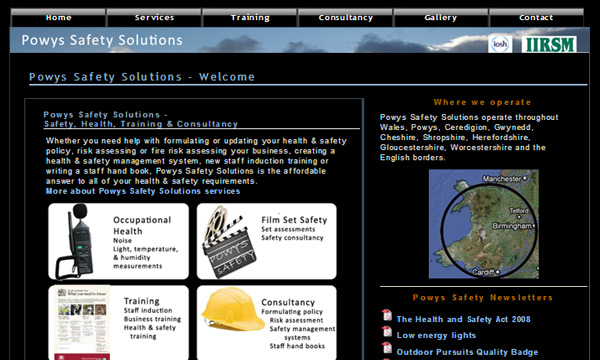Click Birmingham label on the map
Screen dimensions: 600x360
click(512, 226)
